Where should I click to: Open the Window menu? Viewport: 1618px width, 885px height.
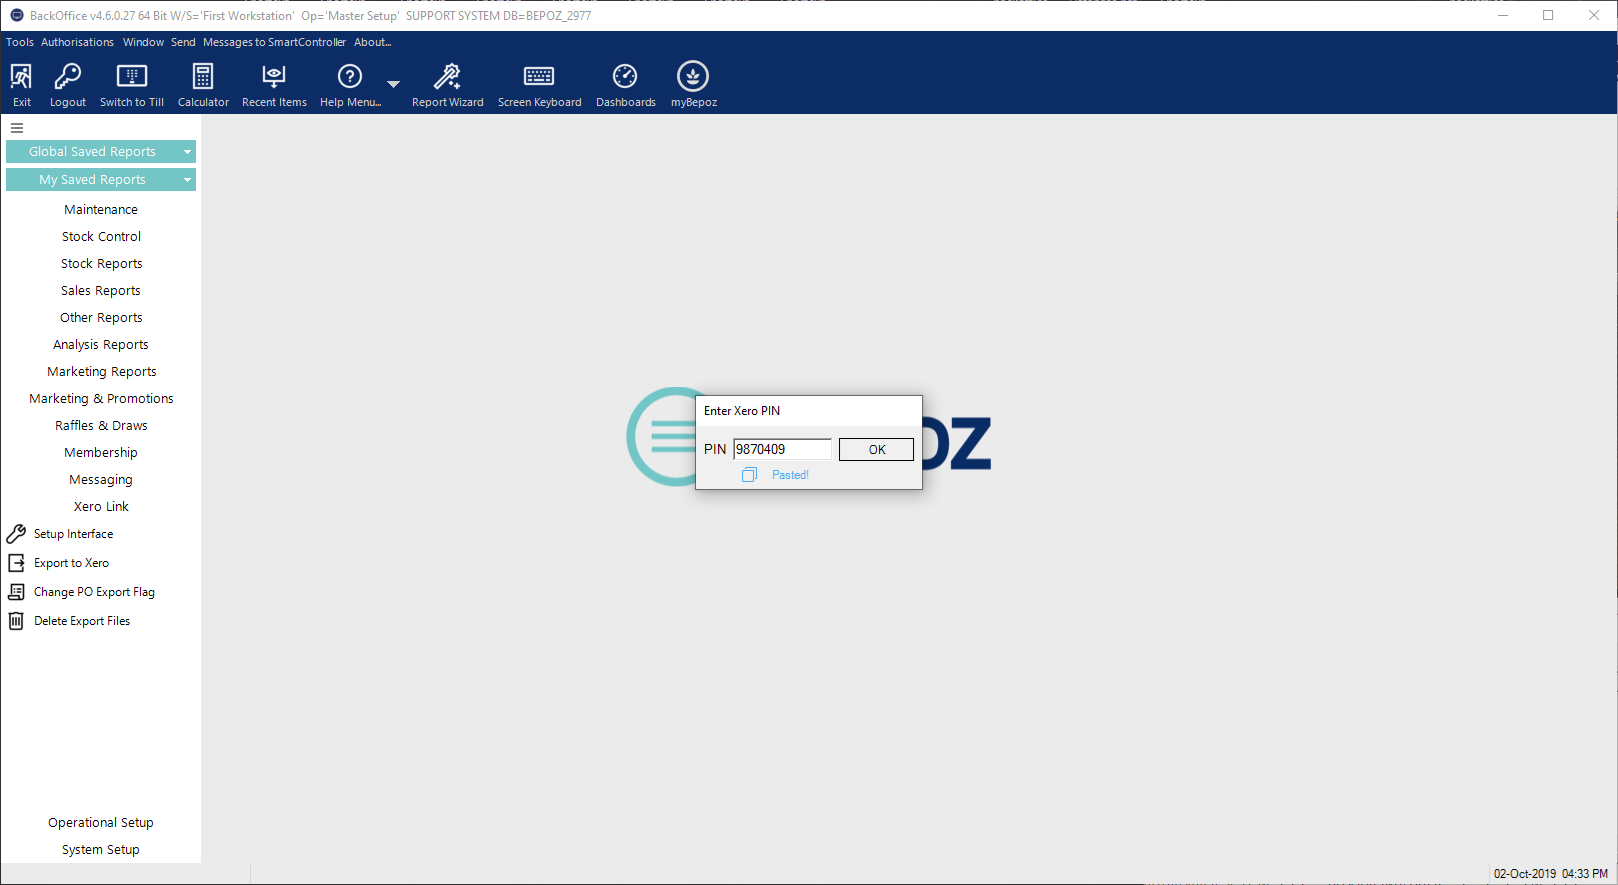tap(143, 42)
